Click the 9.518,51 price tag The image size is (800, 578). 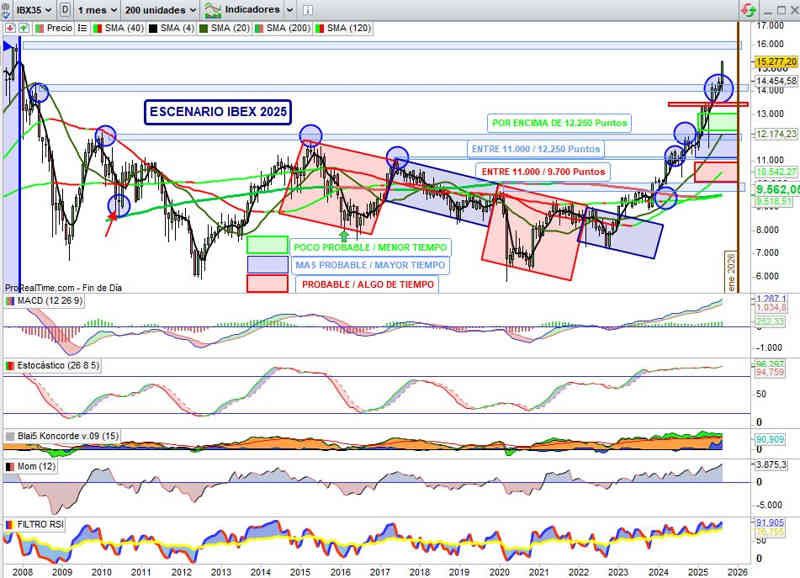[x=774, y=202]
